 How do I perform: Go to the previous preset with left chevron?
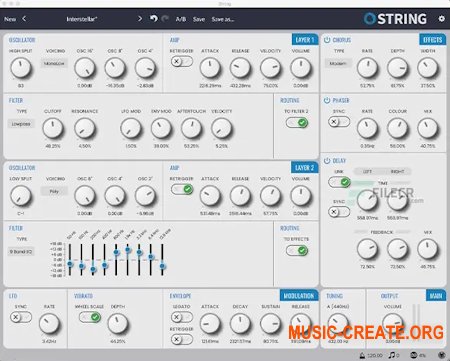pos(24,19)
